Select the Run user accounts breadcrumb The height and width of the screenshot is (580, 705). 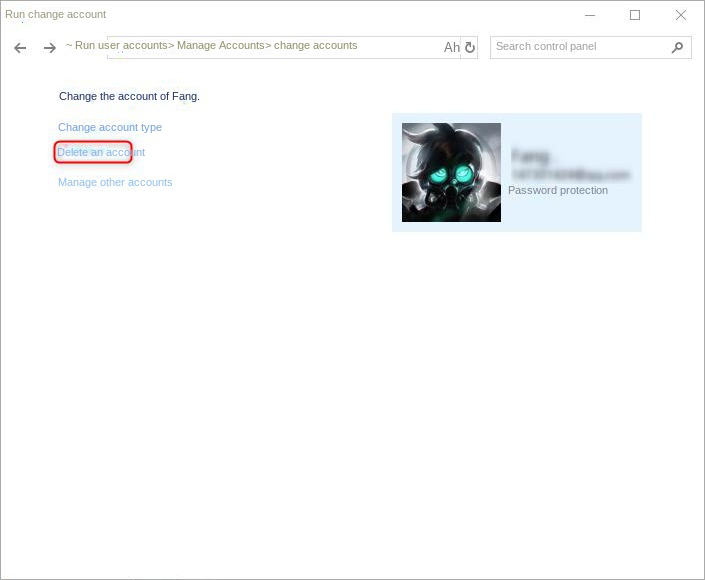[x=121, y=45]
